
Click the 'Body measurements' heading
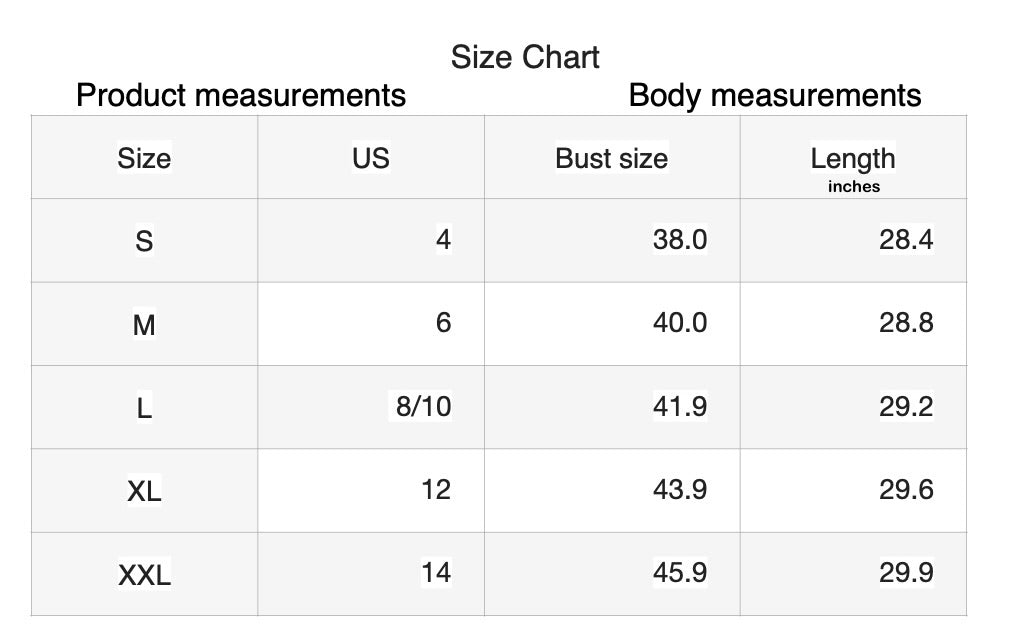(x=775, y=95)
